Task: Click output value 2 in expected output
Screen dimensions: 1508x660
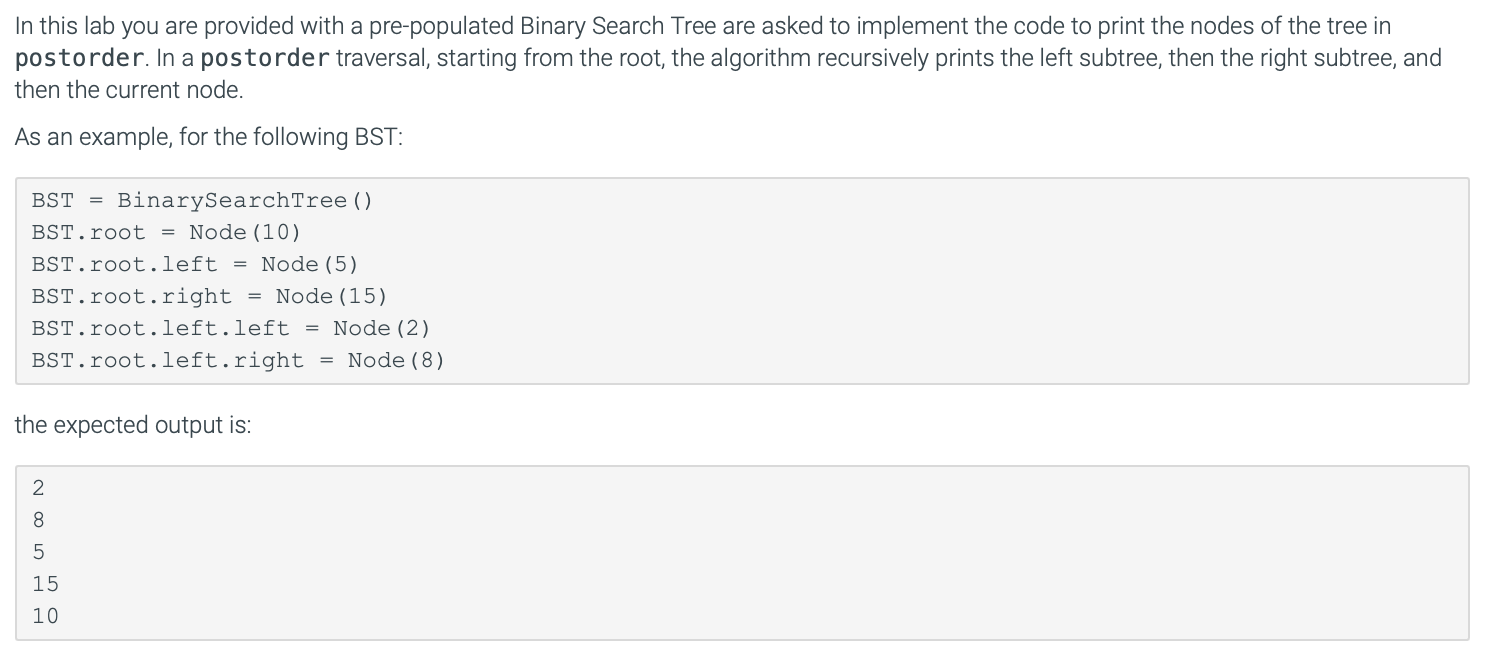Action: coord(39,488)
